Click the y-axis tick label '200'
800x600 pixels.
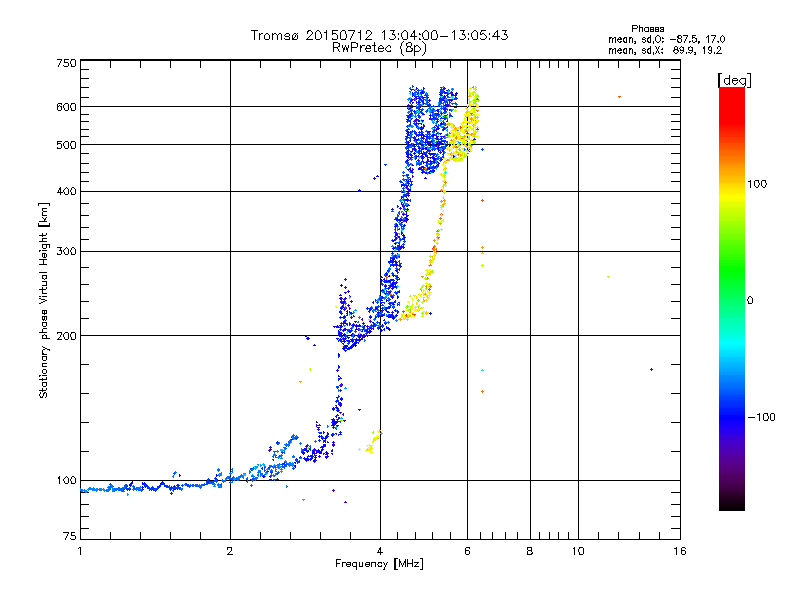66,336
